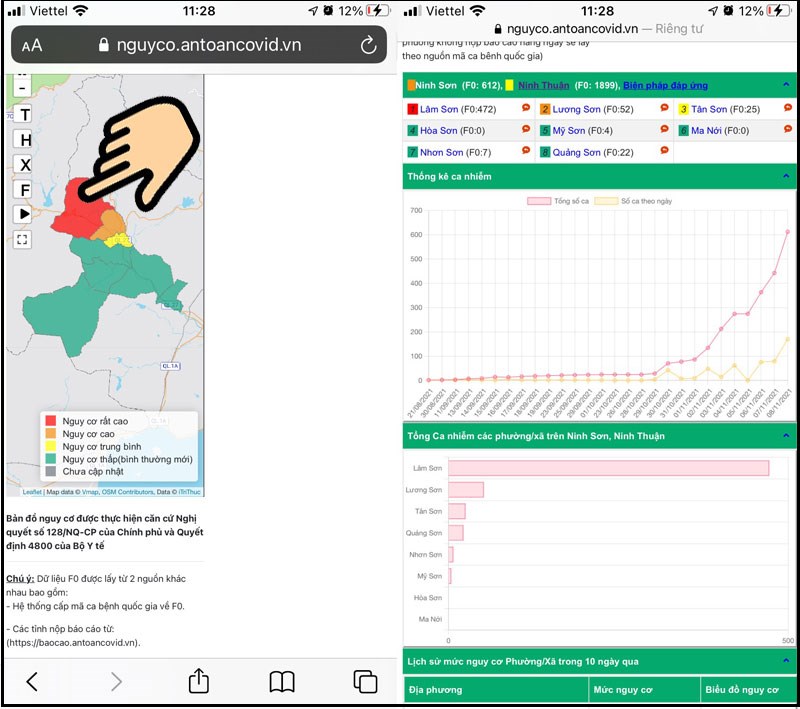Viewport: 800px width, 709px height.
Task: Open comment icon for Tân Sơn
Action: click(788, 108)
